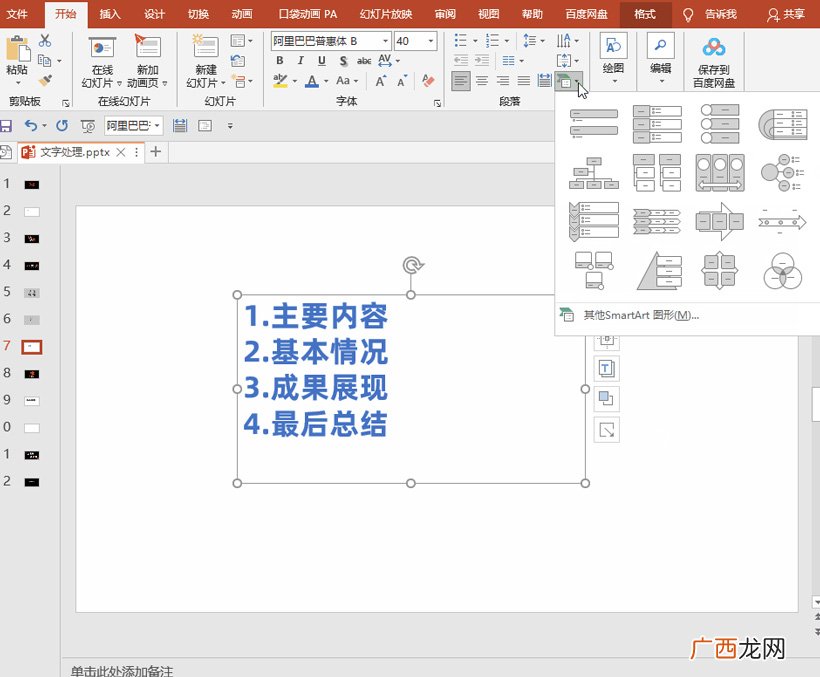The image size is (820, 677).
Task: Expand the numbering list dropdown arrow
Action: click(507, 41)
